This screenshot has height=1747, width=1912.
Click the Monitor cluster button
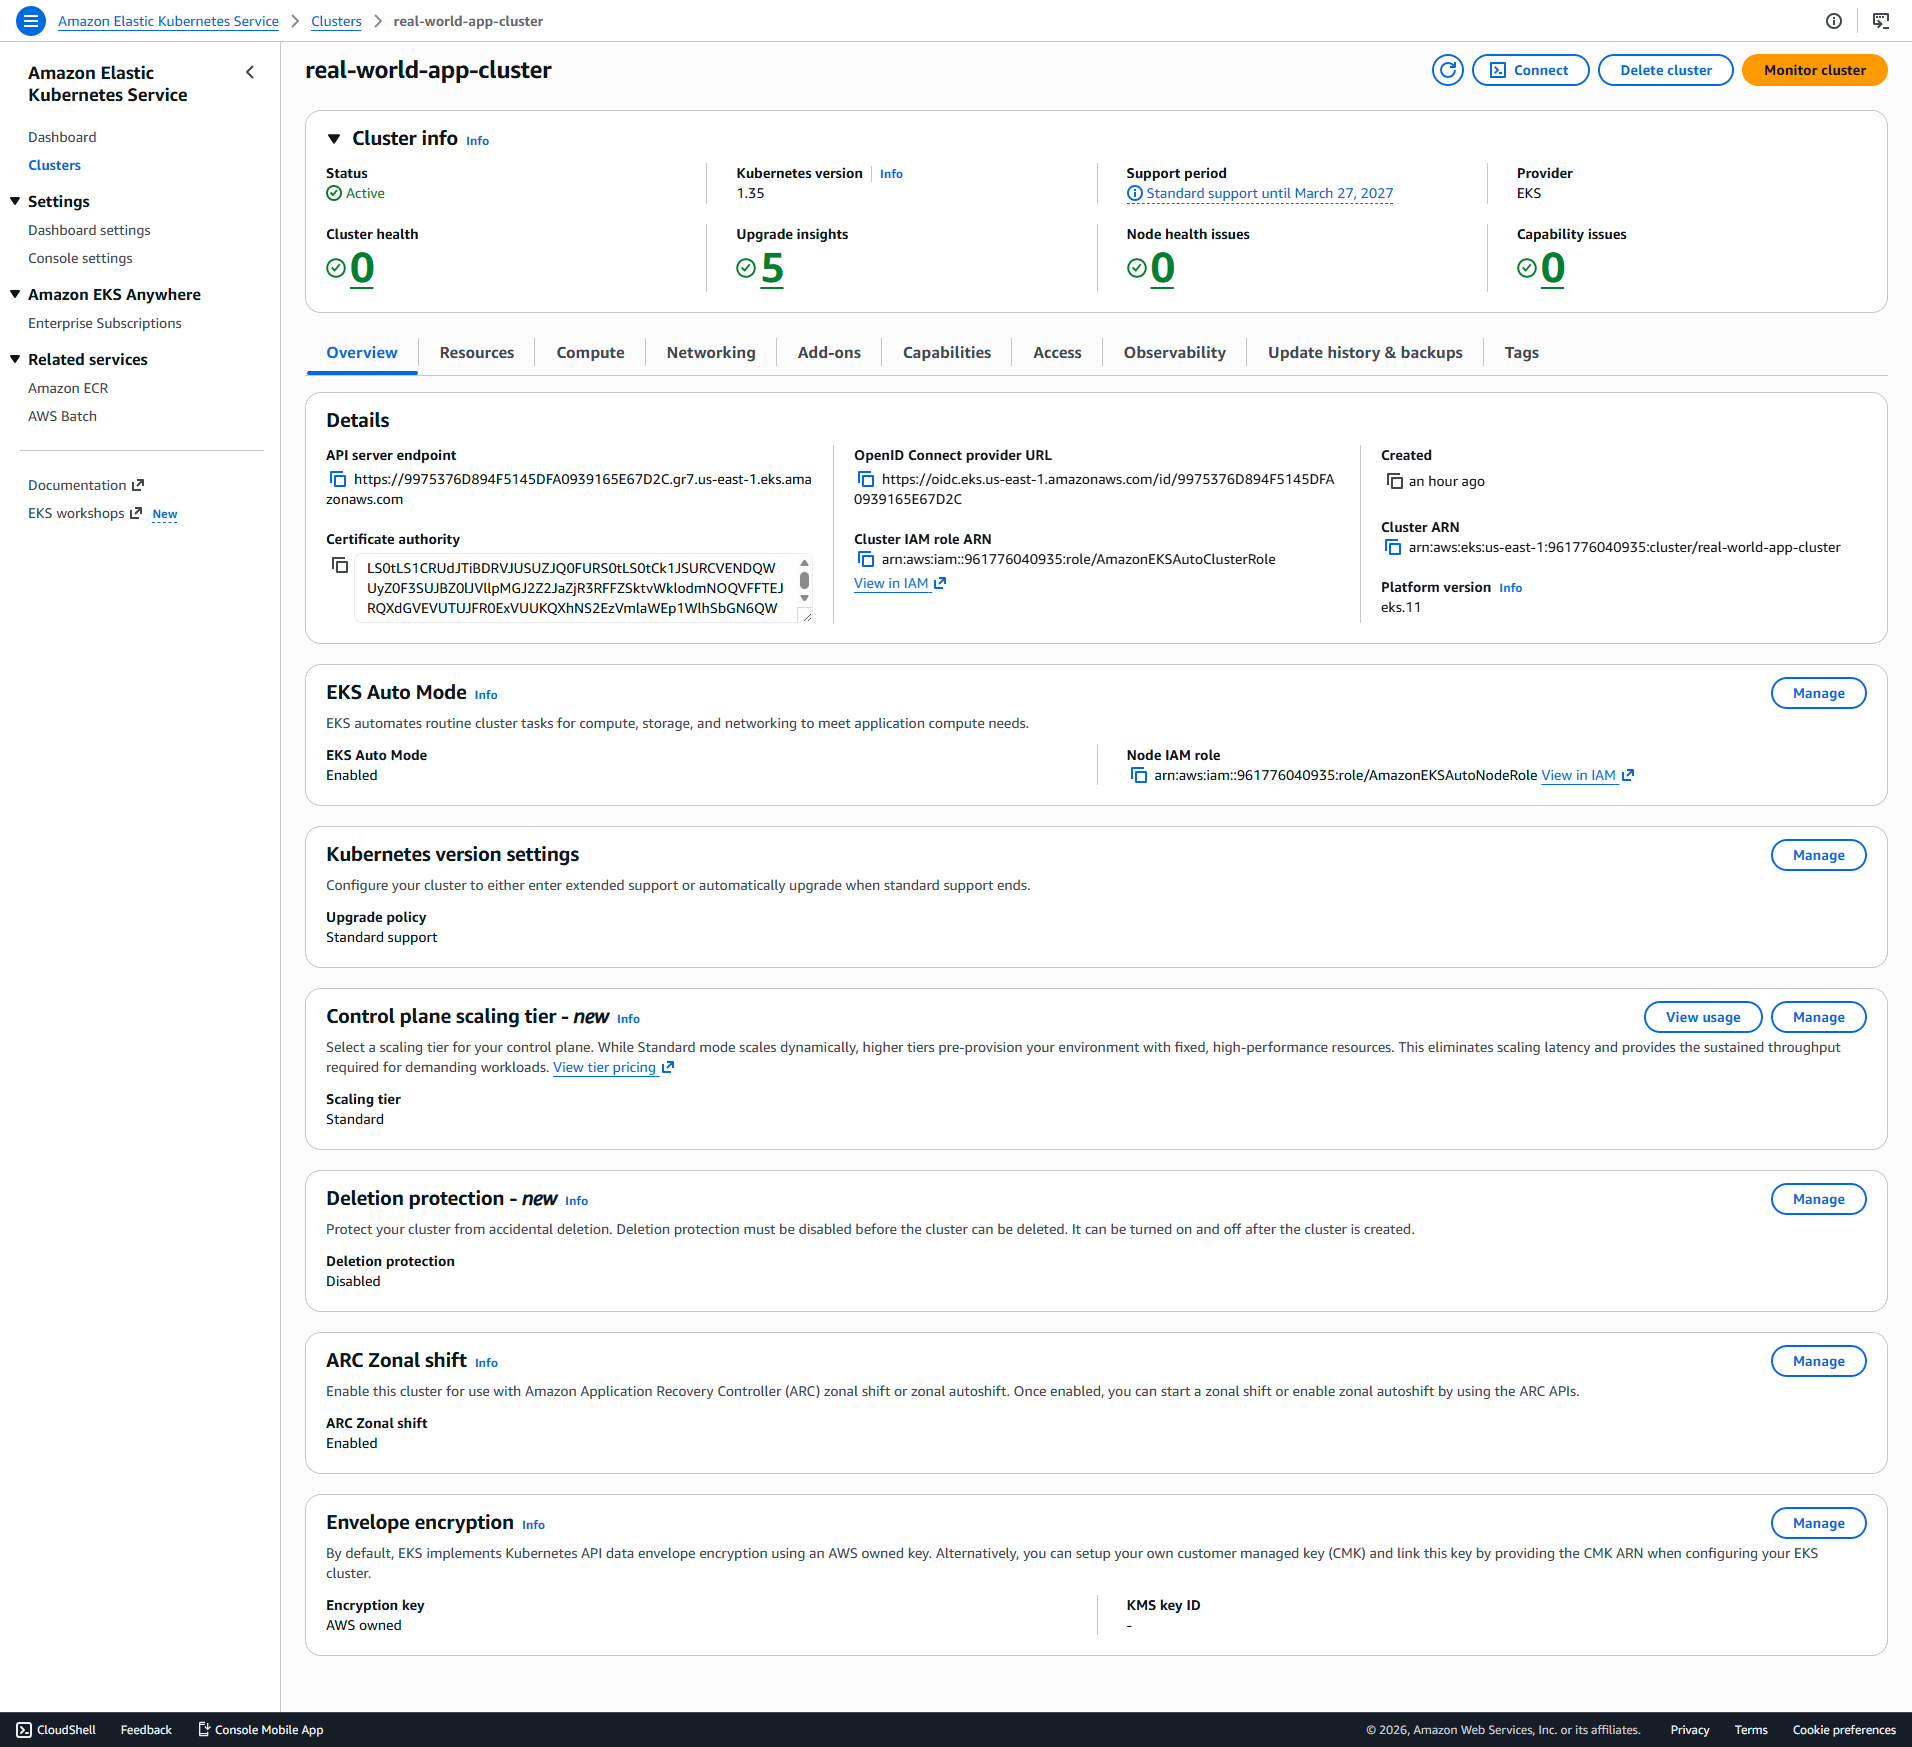tap(1814, 70)
